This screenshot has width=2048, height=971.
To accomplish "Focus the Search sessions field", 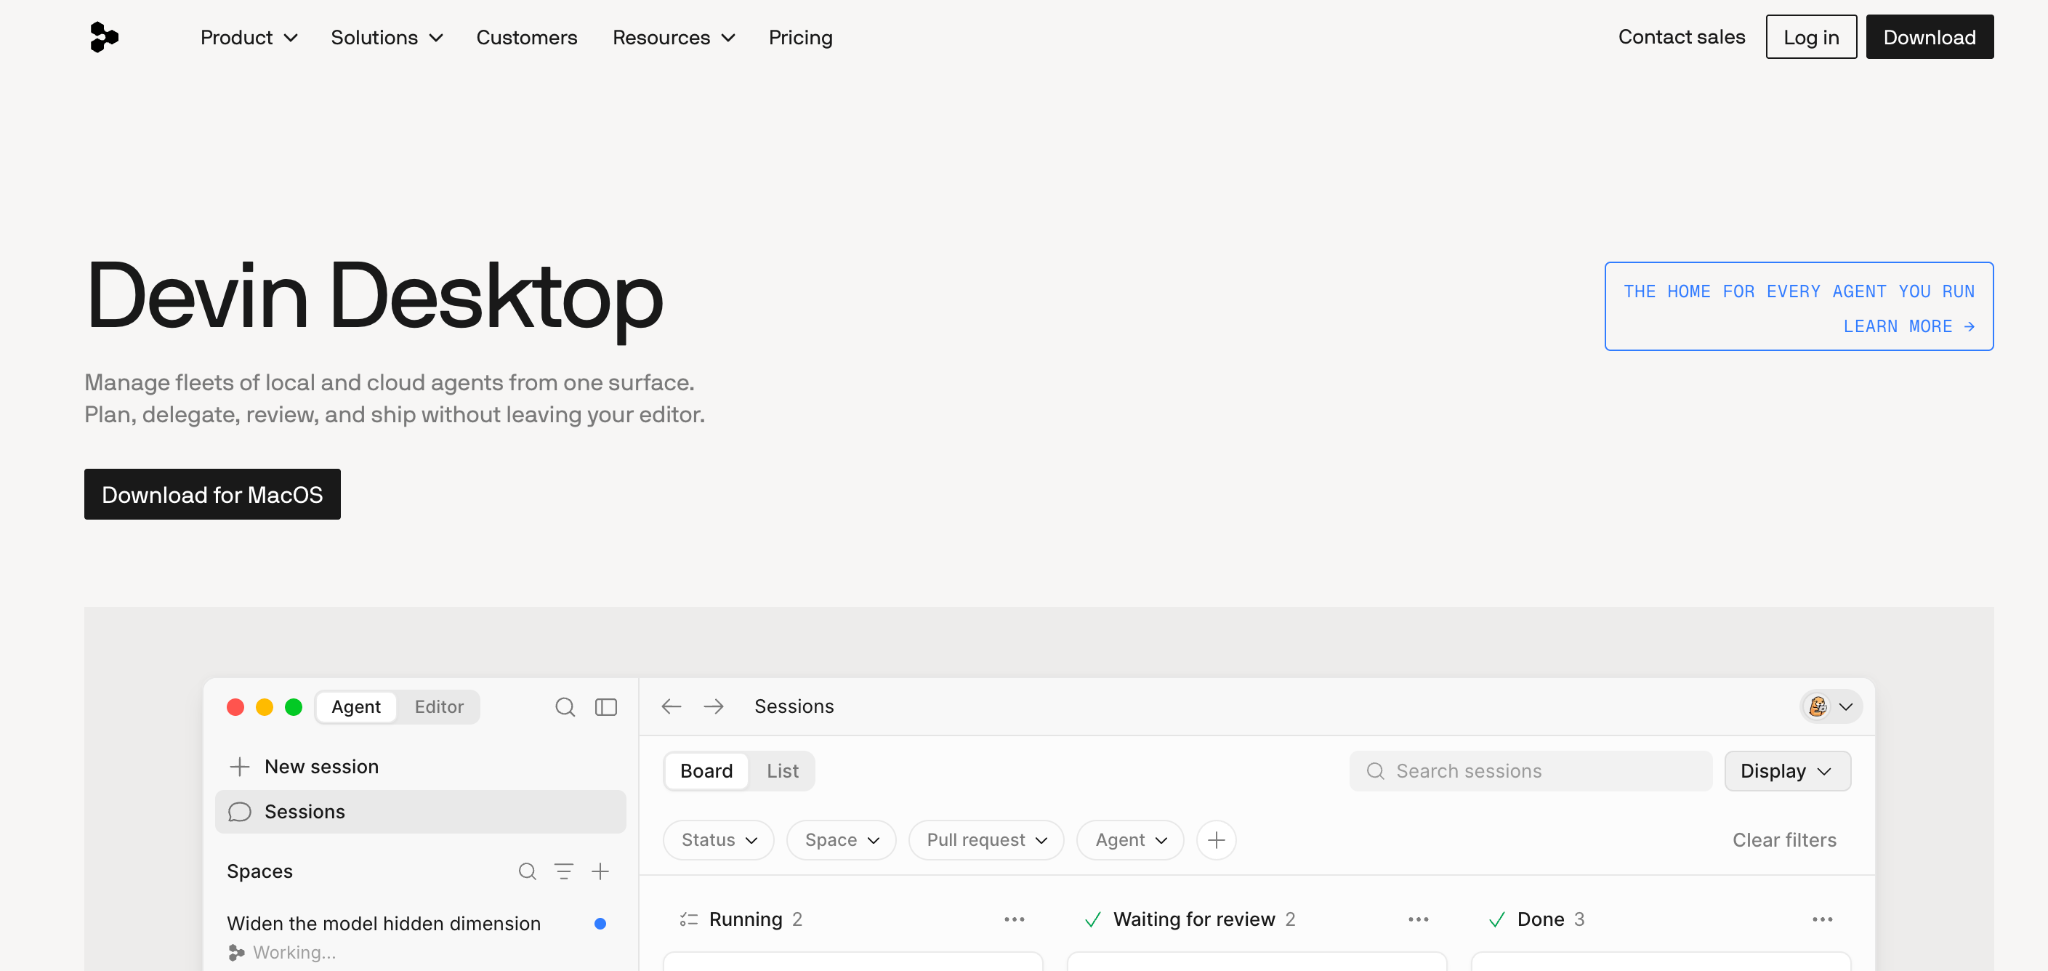I will click(1530, 771).
